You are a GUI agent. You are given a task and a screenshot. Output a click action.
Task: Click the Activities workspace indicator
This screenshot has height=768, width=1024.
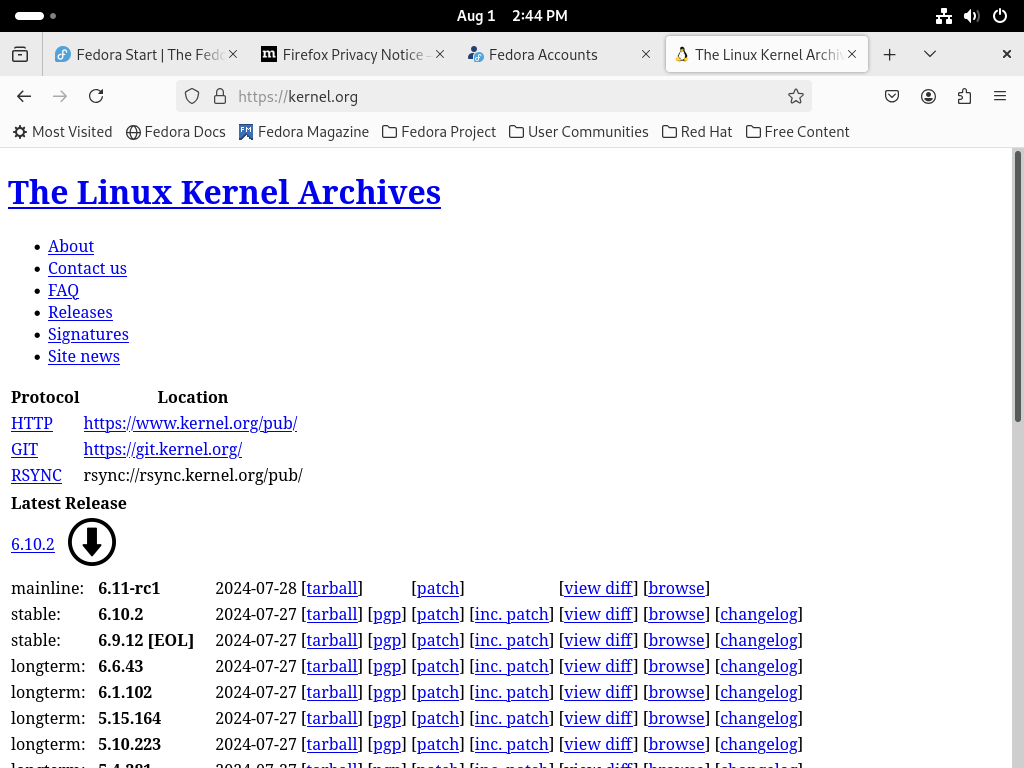tap(35, 16)
